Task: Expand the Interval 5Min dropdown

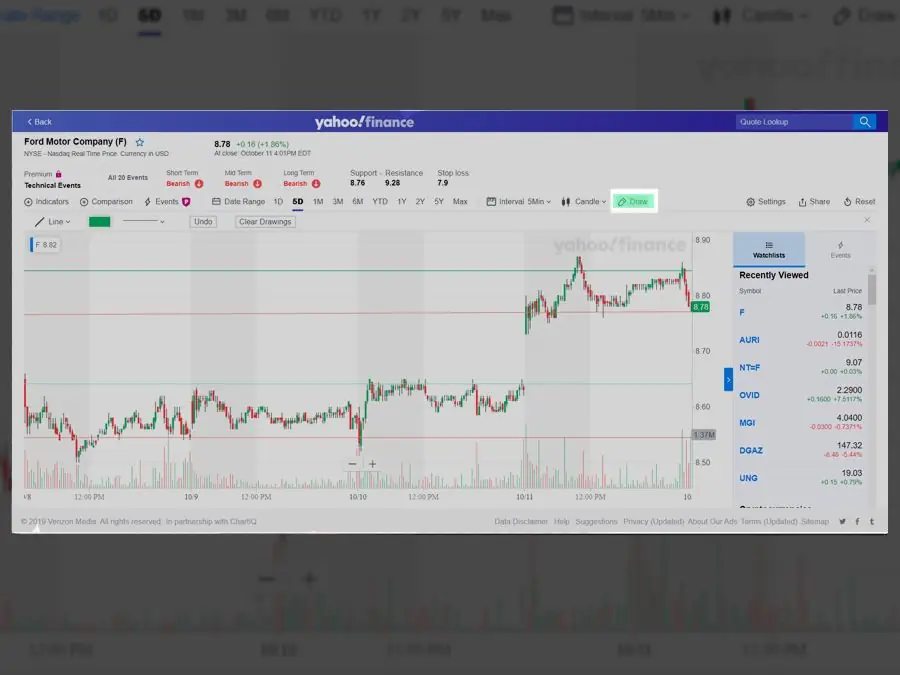Action: (x=519, y=202)
